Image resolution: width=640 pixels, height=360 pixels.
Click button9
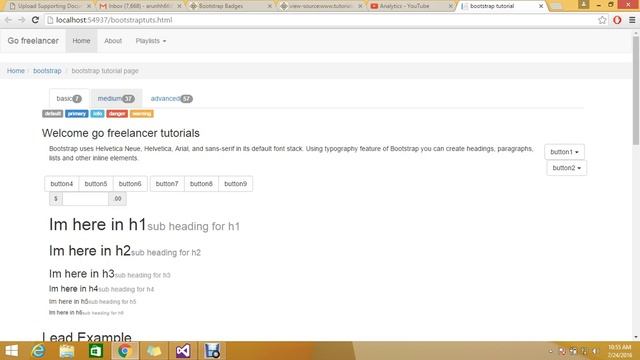pos(236,184)
